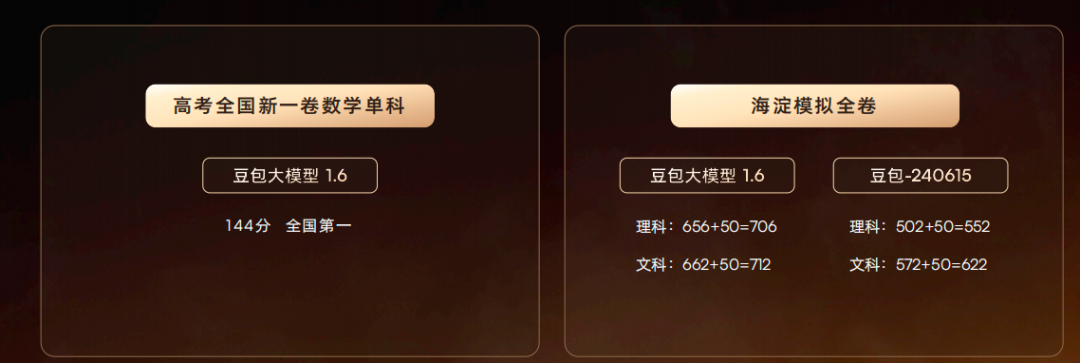
Task: Select the 海淀模拟全卷 gold header badge
Action: coord(815,106)
